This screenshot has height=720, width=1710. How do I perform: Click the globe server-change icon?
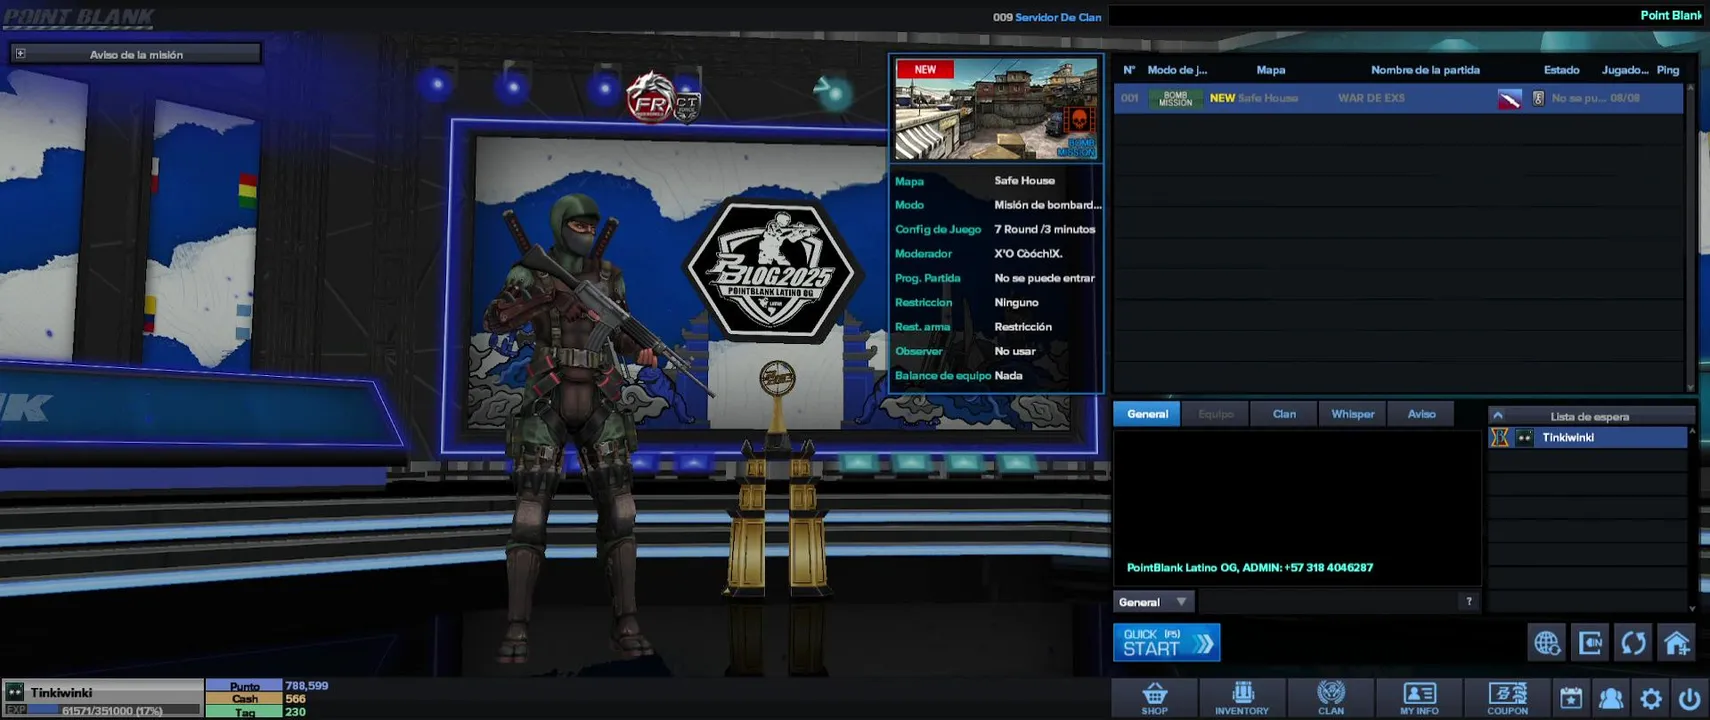1547,643
